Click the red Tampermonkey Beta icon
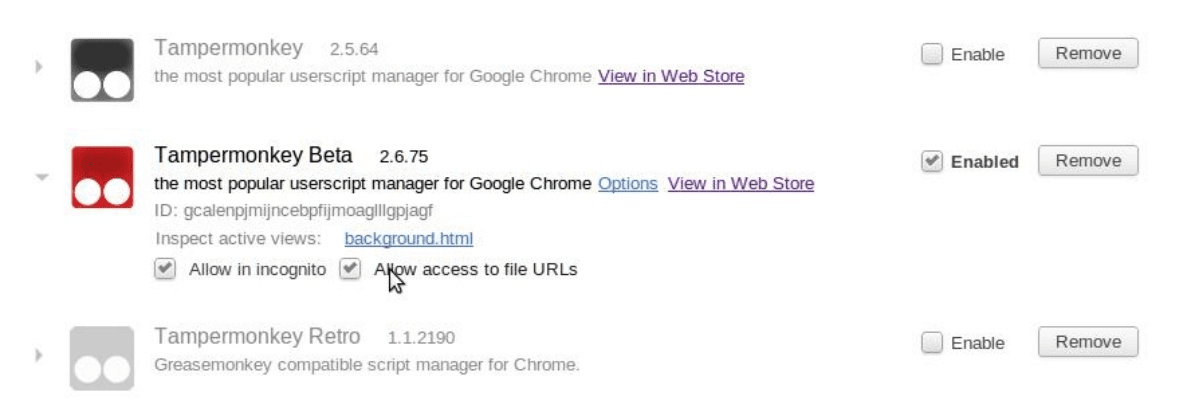Screen dimensions: 1187x400 (102, 177)
